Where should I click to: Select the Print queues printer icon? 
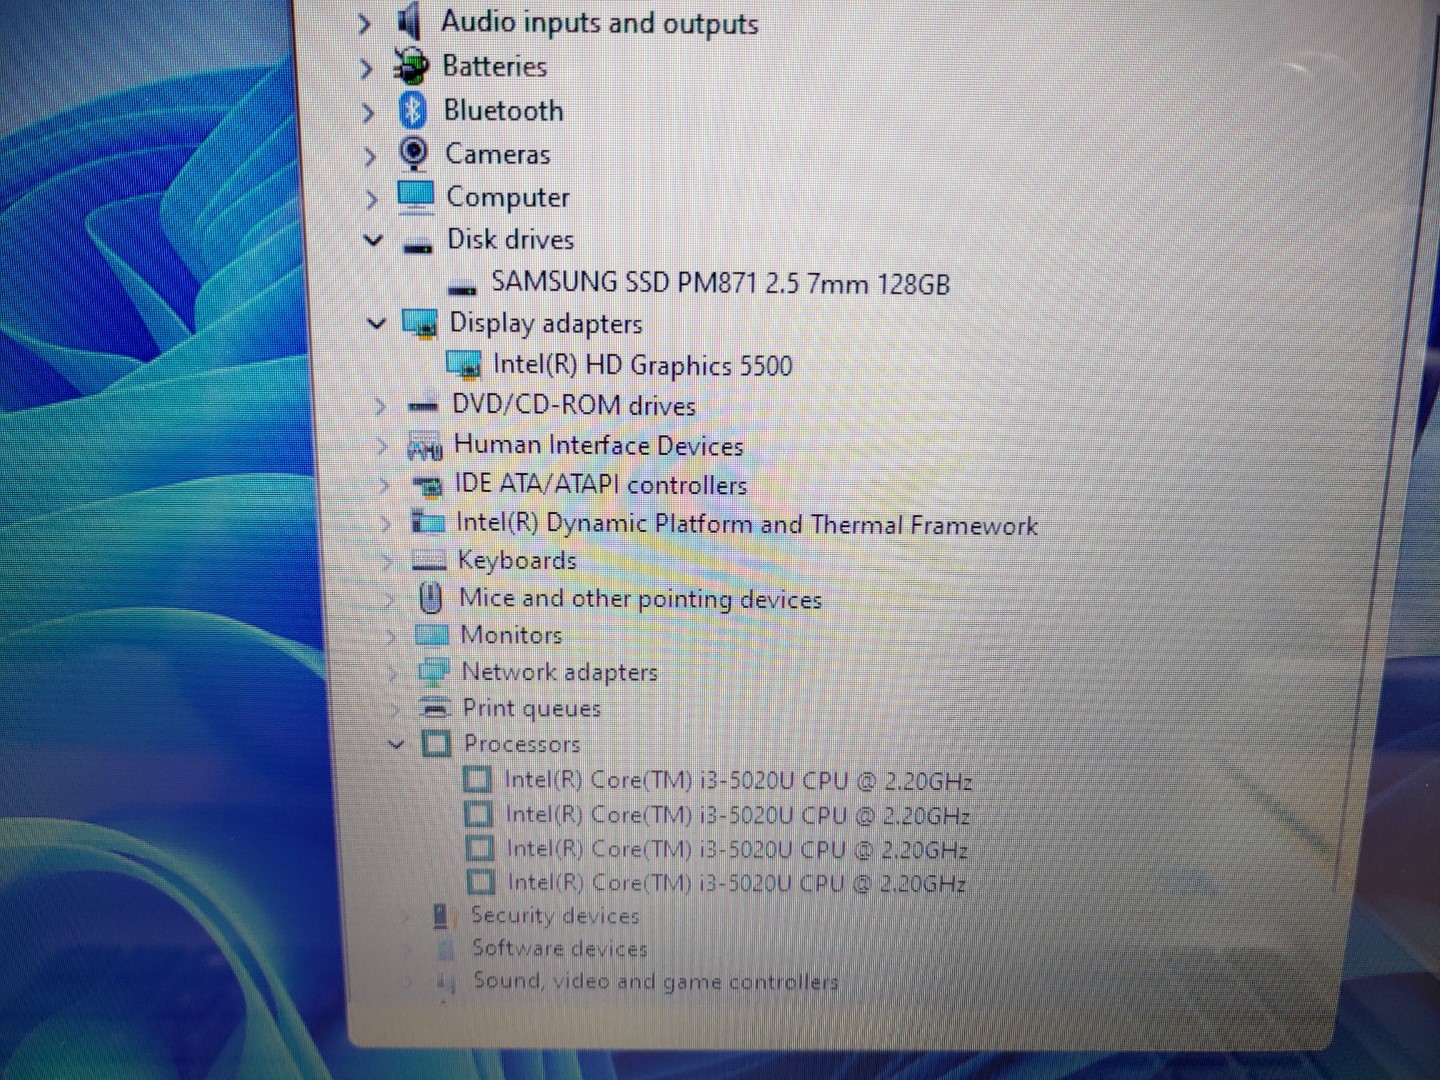434,707
